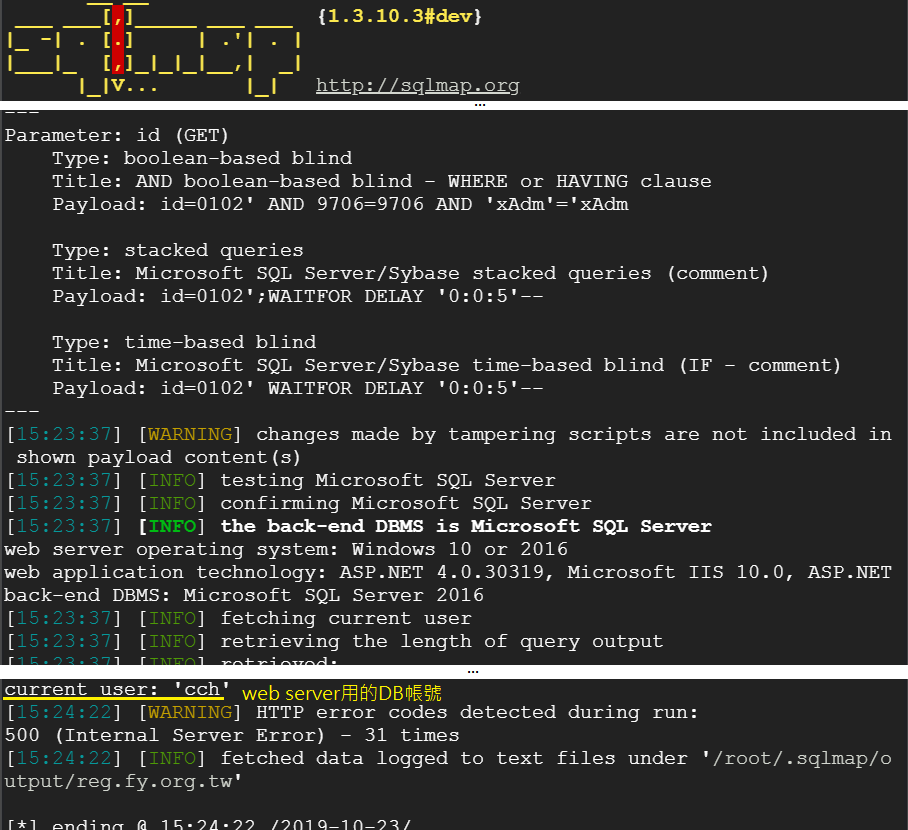
Task: Click 'HTTP error codes detected during run' warning
Action: click(x=352, y=712)
